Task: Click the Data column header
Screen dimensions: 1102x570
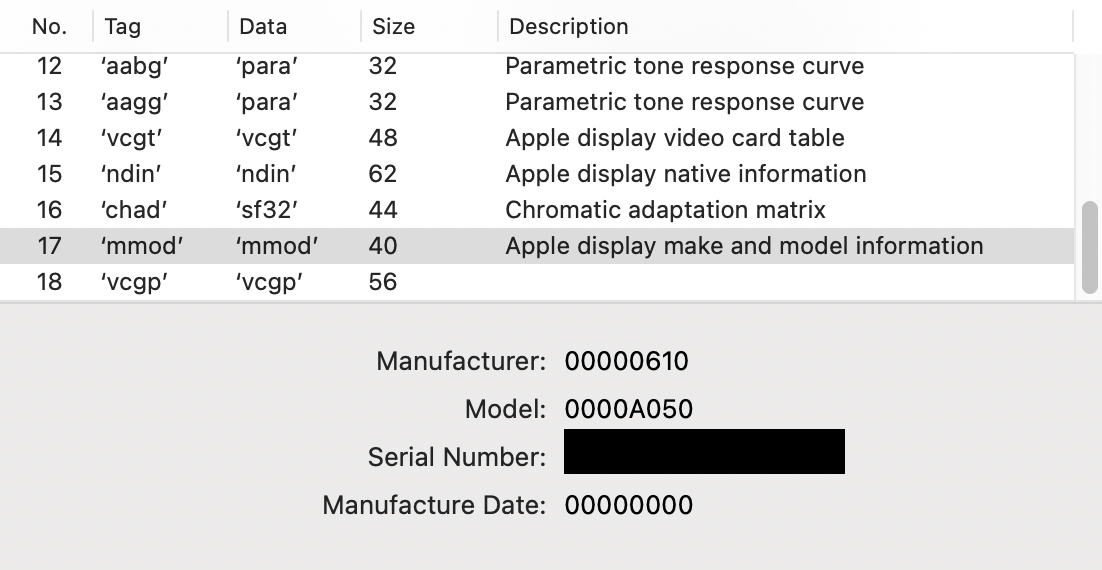Action: click(x=263, y=27)
